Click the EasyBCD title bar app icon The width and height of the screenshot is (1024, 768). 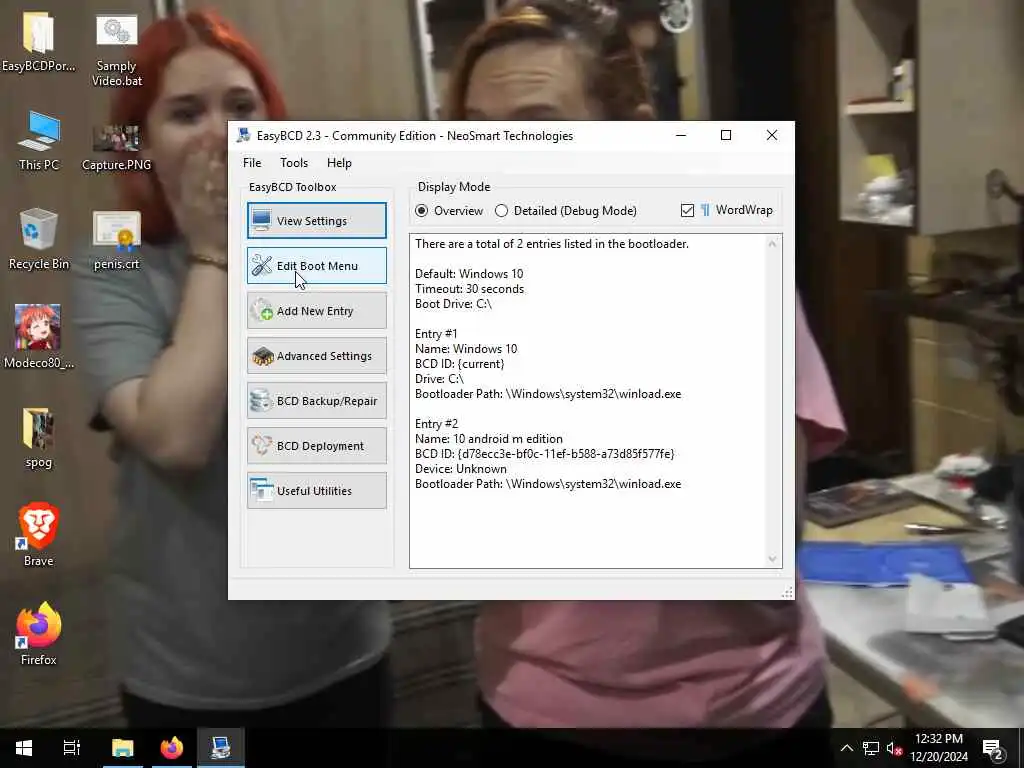244,135
